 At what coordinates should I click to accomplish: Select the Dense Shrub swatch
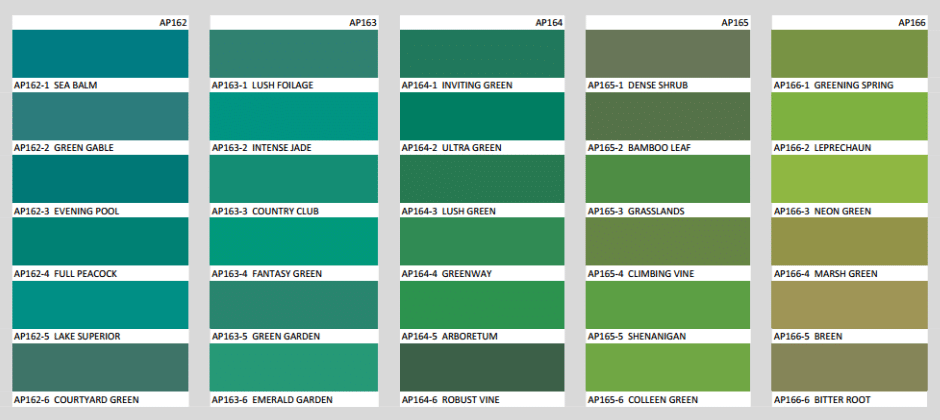pyautogui.click(x=667, y=54)
